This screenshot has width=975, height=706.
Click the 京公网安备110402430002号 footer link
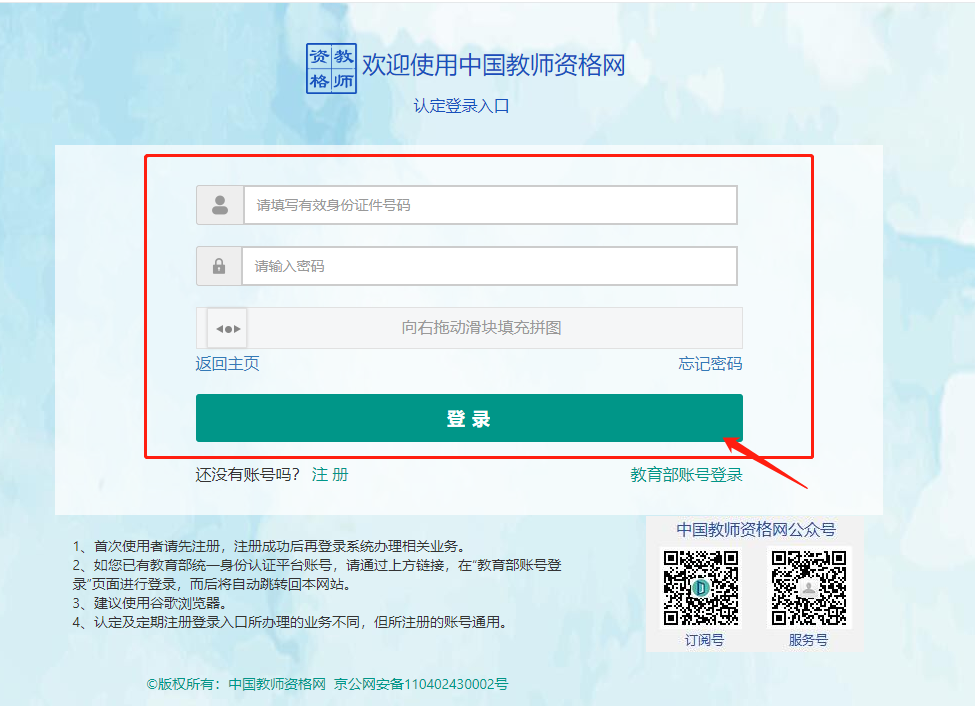pyautogui.click(x=421, y=684)
